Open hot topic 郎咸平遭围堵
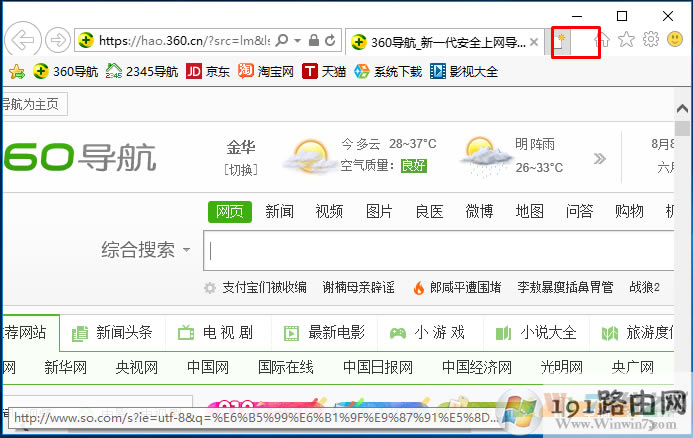 (x=465, y=287)
